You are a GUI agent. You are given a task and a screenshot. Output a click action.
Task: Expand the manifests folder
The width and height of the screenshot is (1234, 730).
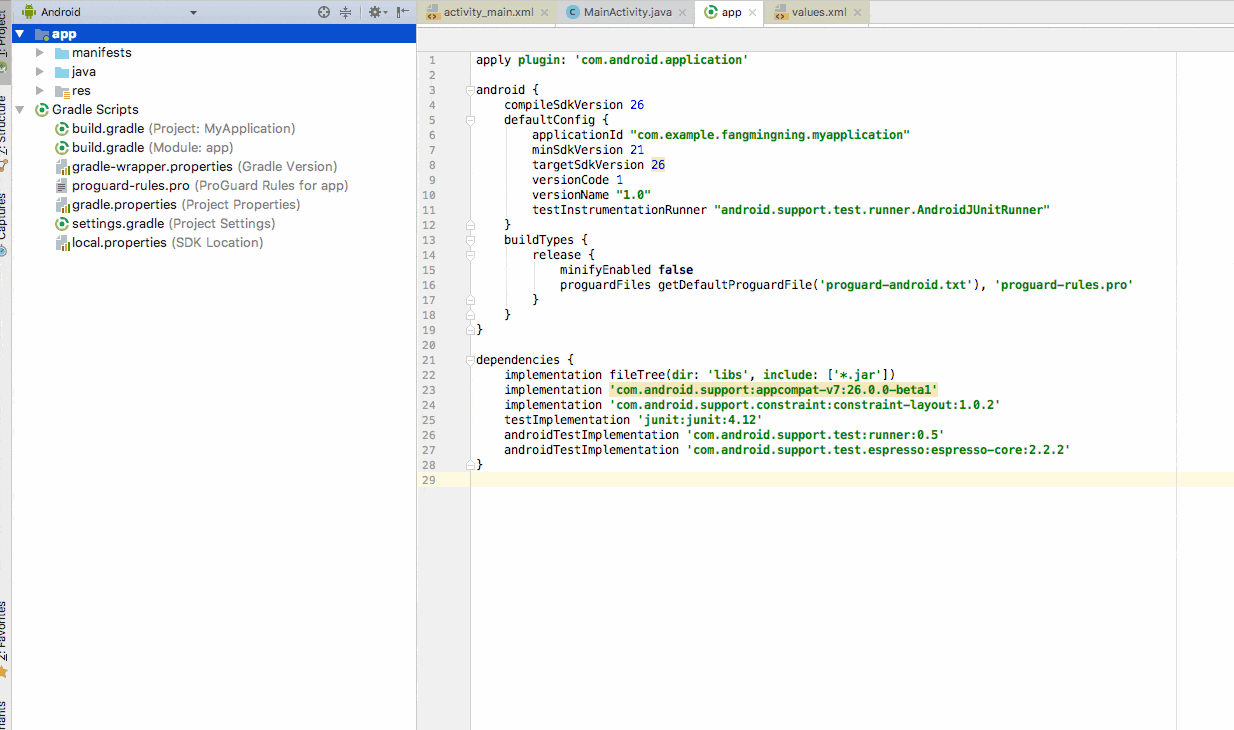pyautogui.click(x=40, y=53)
